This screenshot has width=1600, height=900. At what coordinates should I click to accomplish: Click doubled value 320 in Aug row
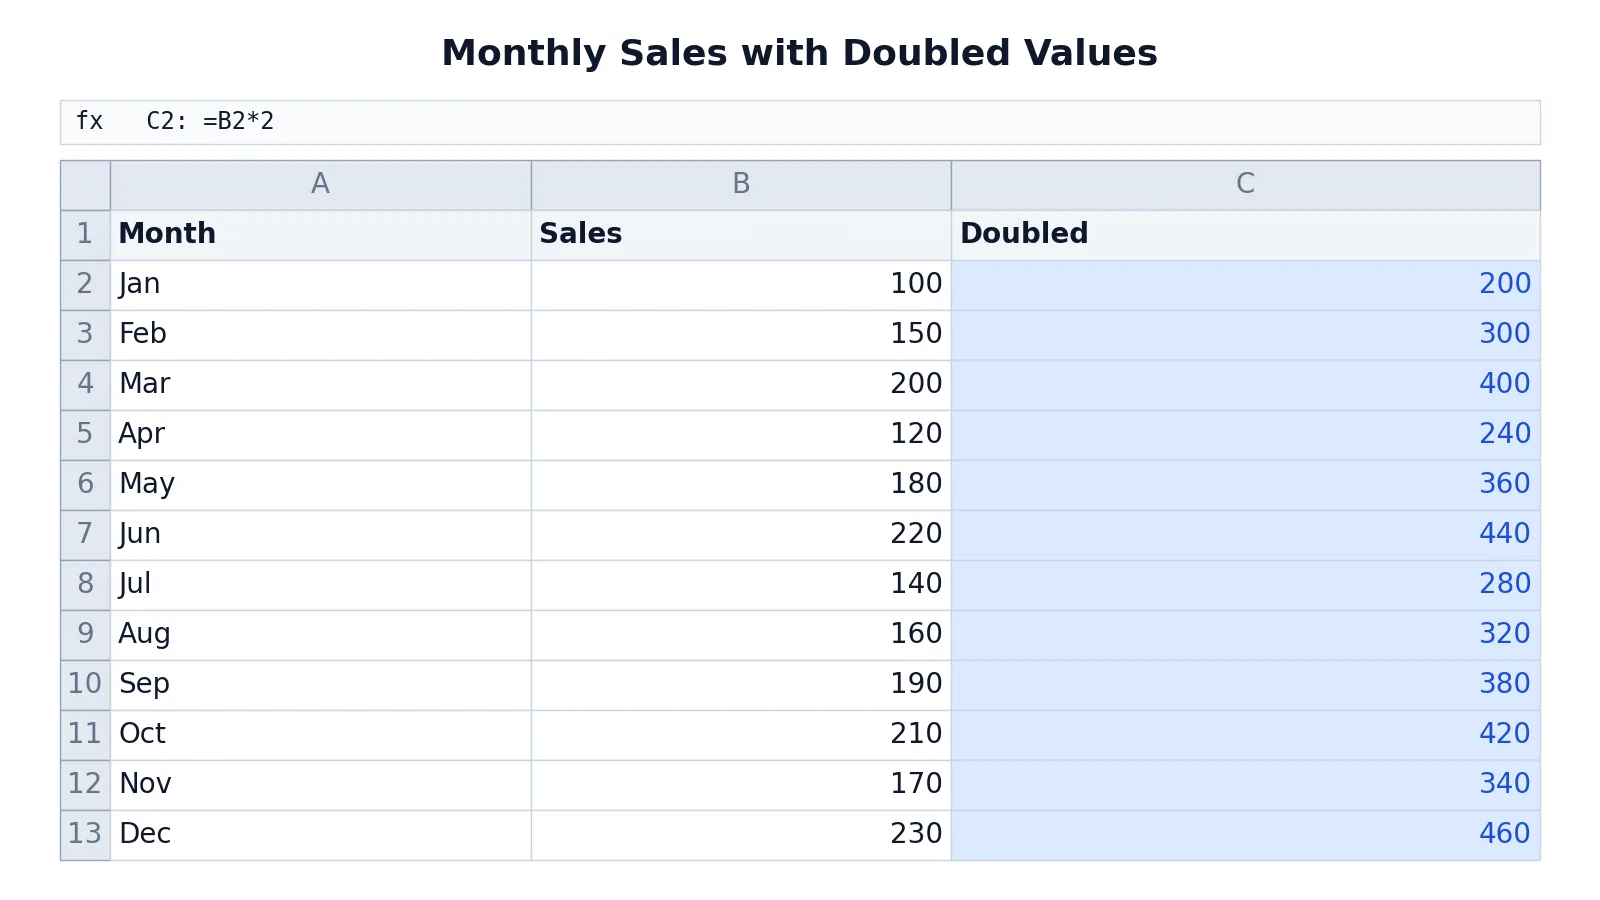coord(1245,635)
